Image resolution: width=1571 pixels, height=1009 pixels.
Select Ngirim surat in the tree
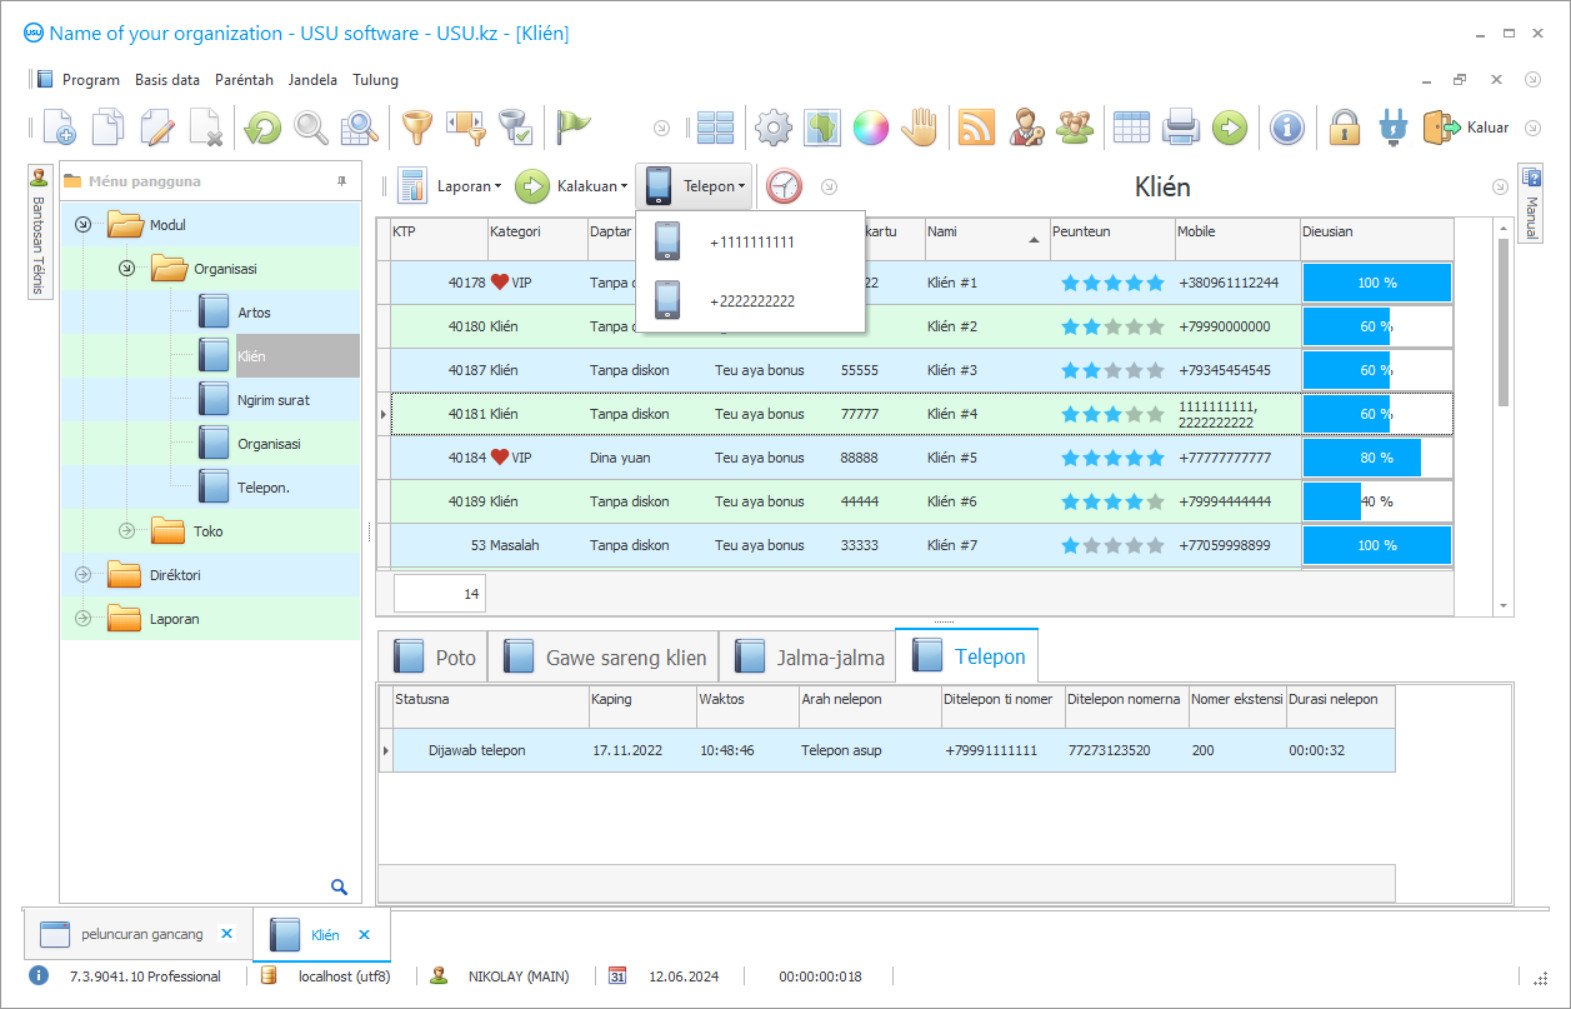pos(273,400)
